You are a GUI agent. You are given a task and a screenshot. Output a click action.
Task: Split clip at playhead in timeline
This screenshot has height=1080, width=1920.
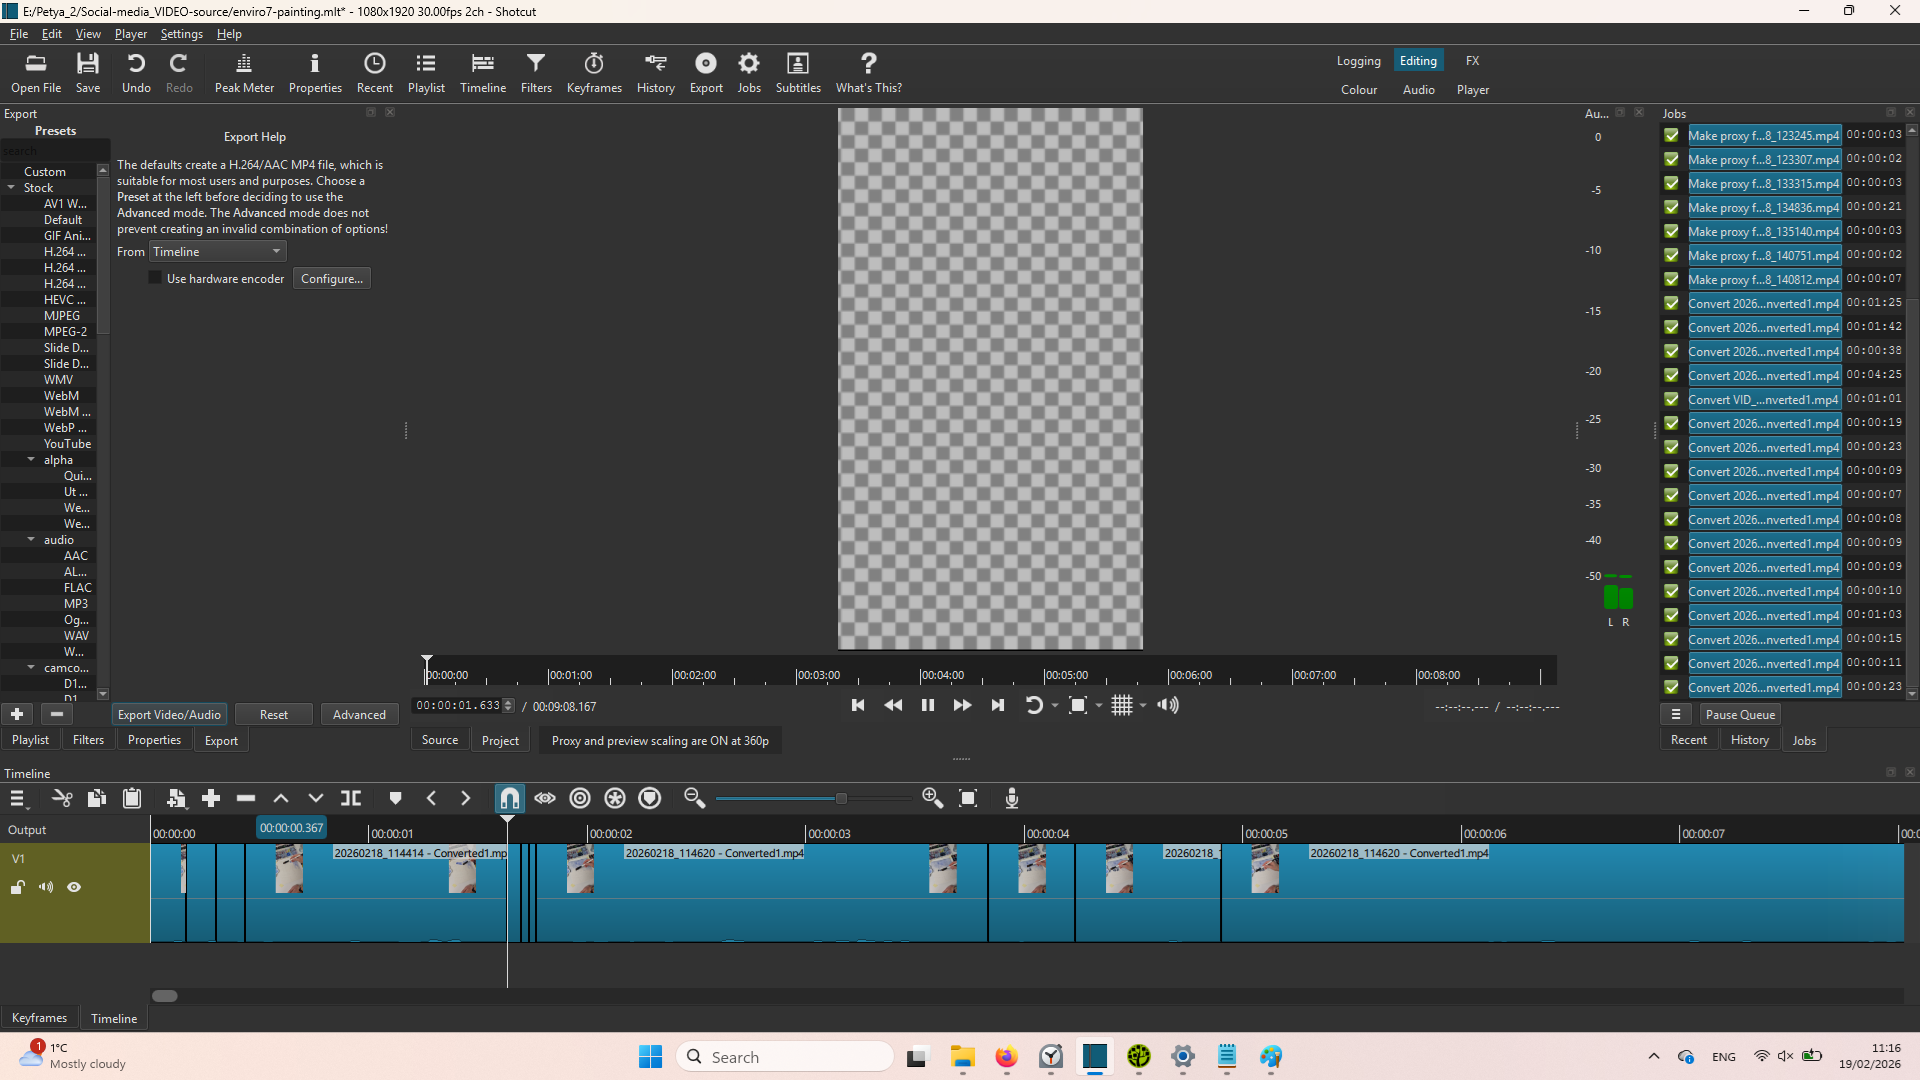click(351, 798)
